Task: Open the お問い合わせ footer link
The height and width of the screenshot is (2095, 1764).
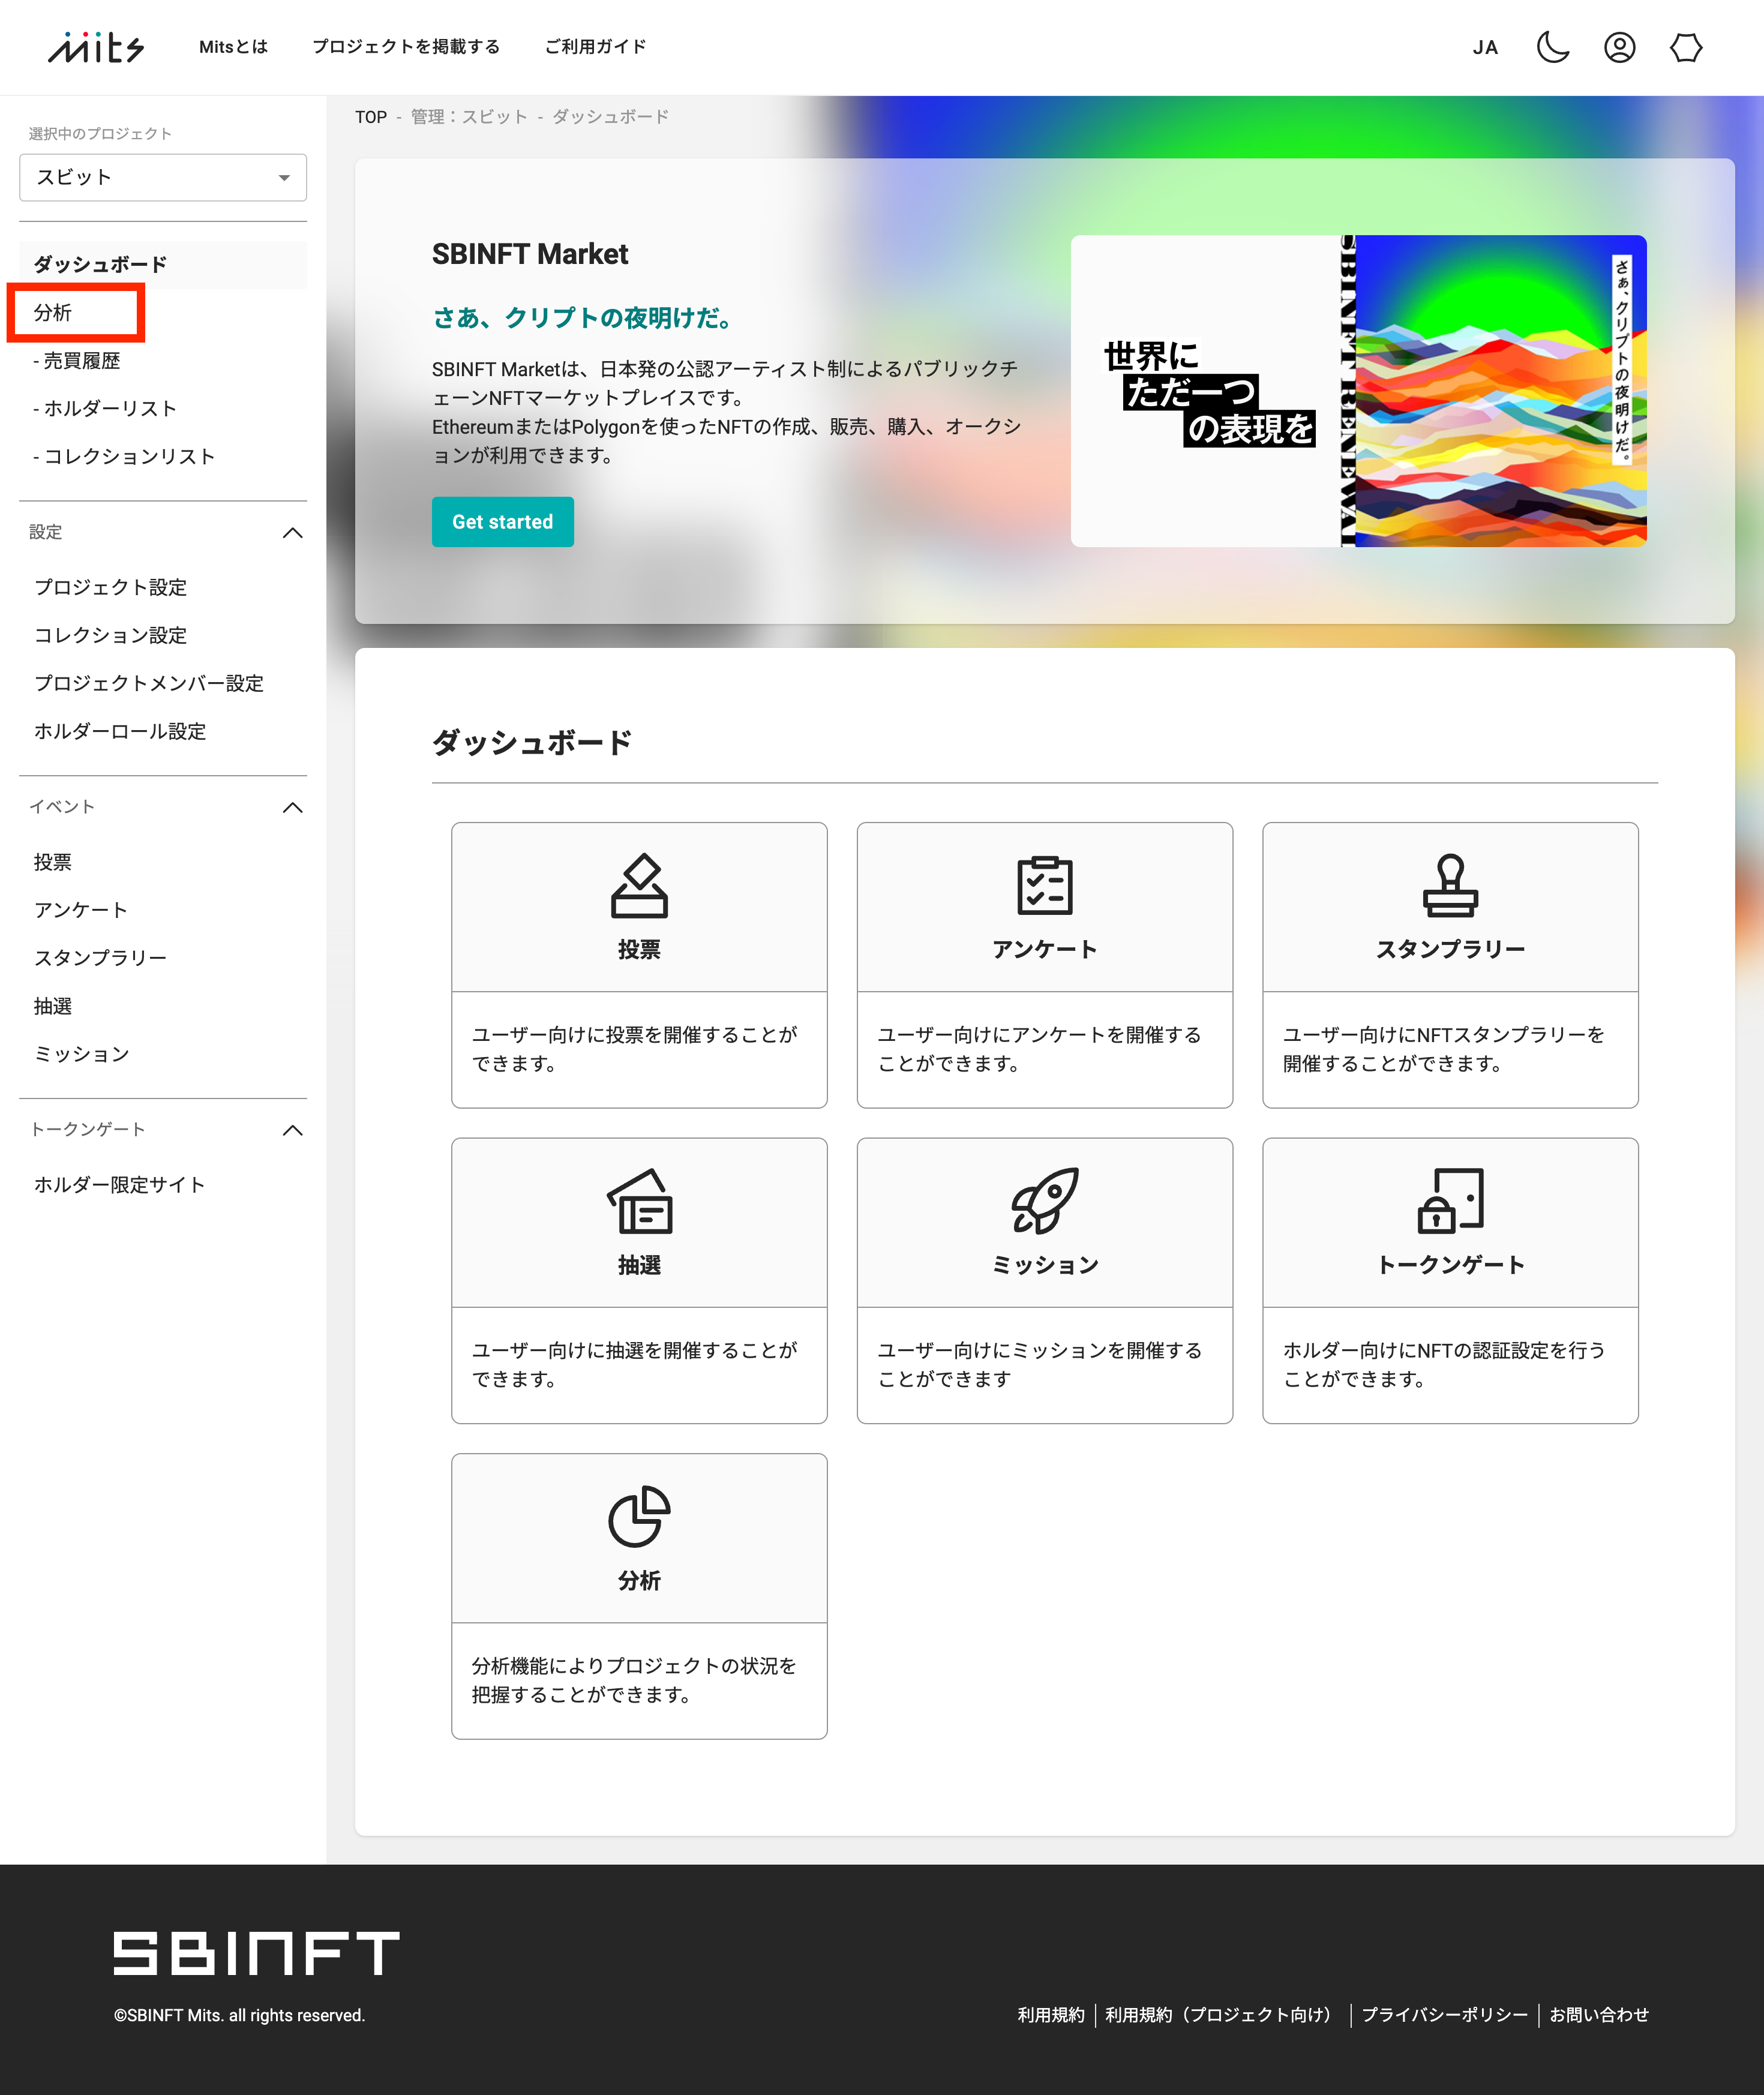Action: point(1598,2015)
